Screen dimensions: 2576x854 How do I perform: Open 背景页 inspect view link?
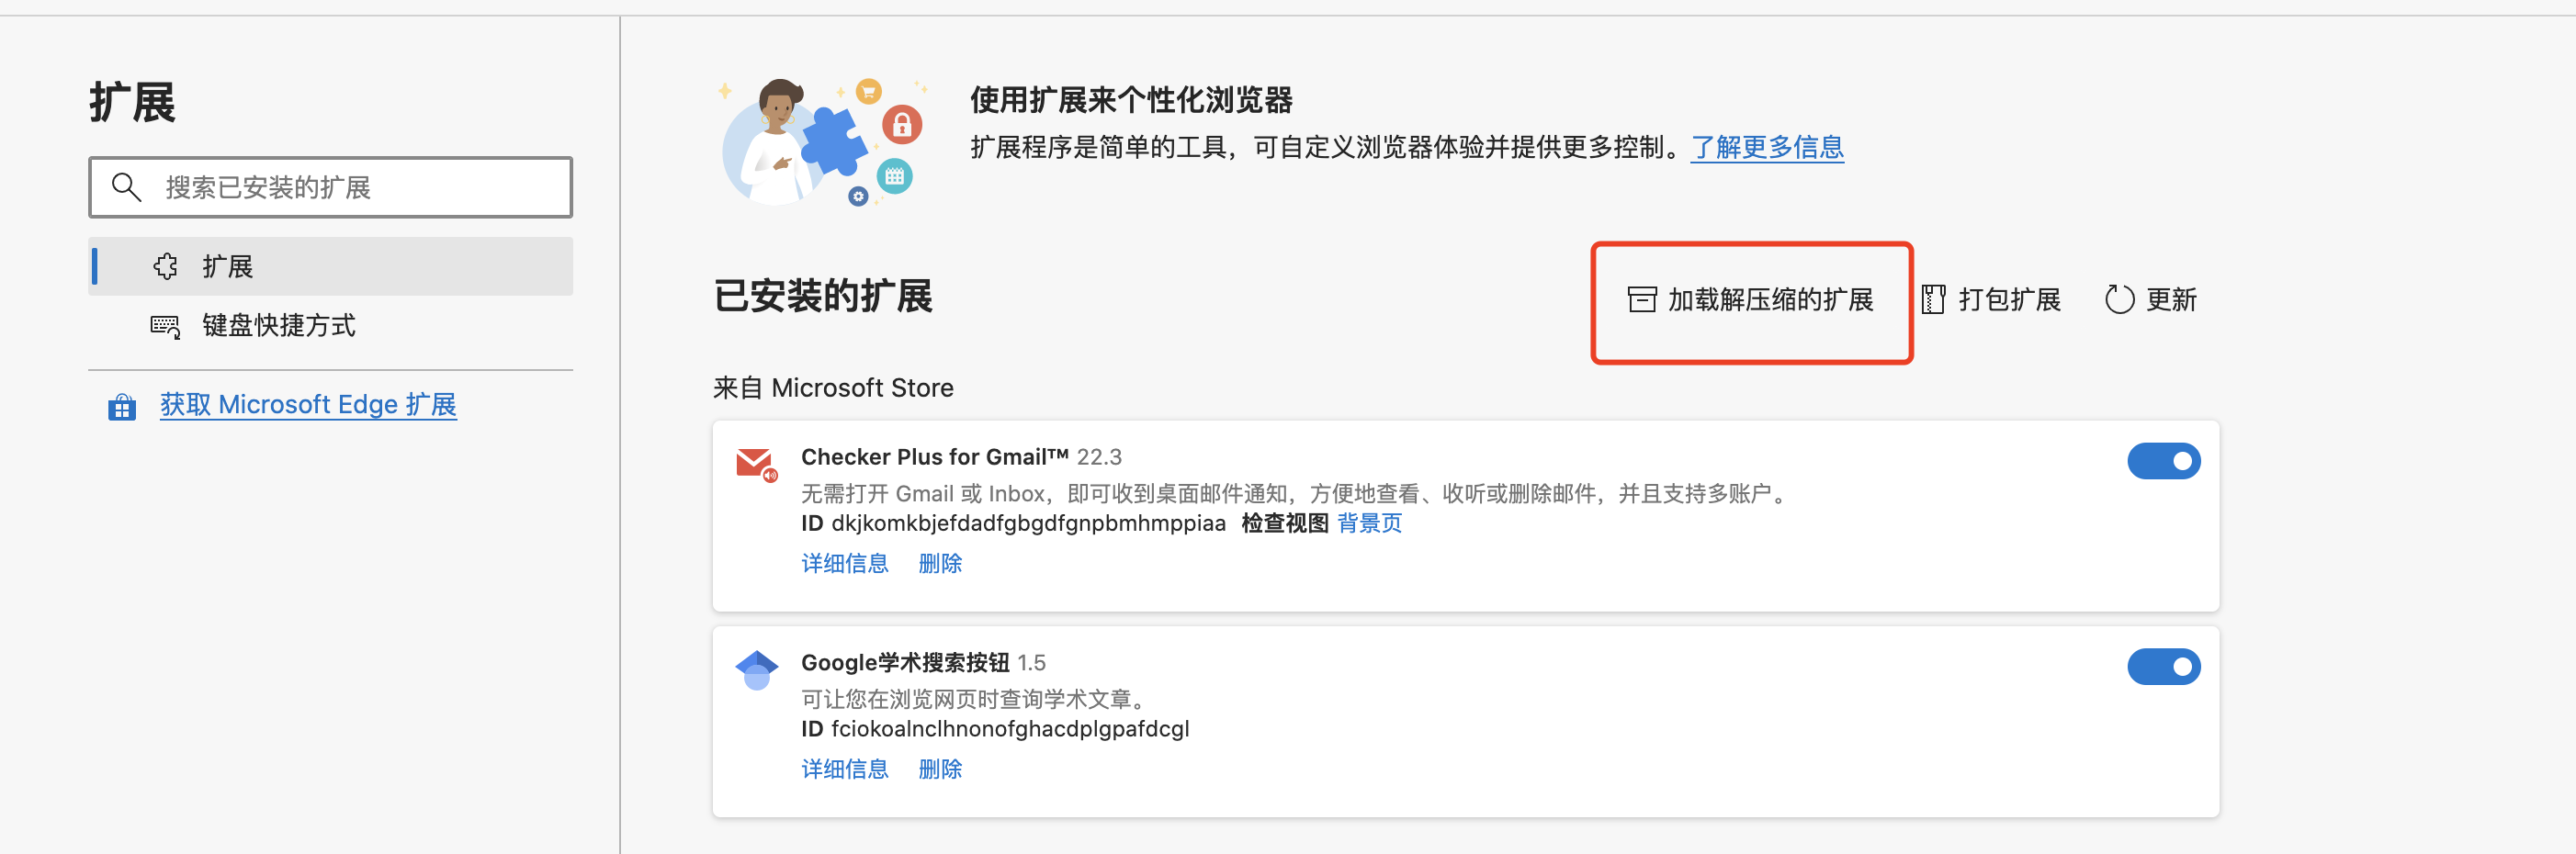1369,523
